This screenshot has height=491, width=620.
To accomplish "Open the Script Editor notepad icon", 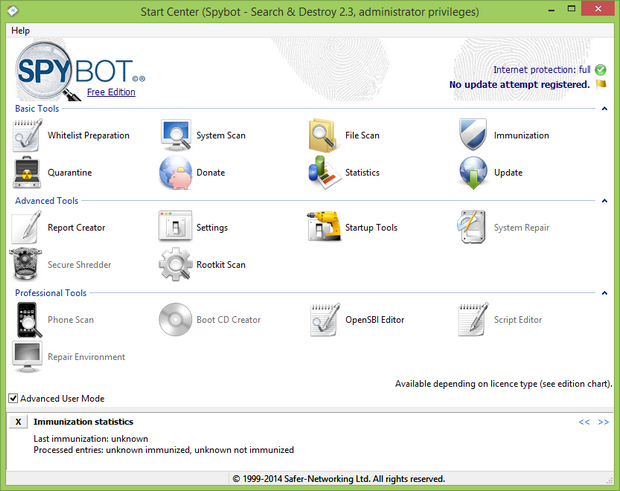I will [473, 320].
